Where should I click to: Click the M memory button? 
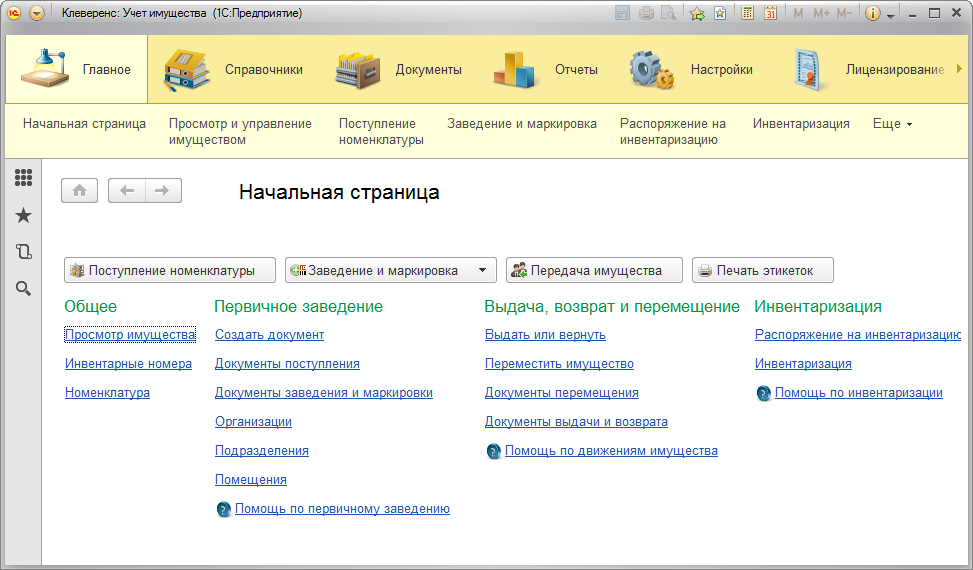click(x=798, y=13)
